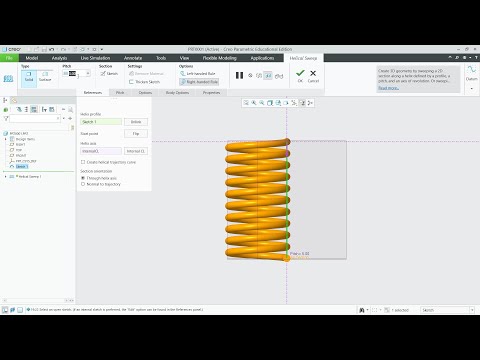Expand the Helical Sweep 1 node
Screen dimensions: 480x360
[5, 177]
